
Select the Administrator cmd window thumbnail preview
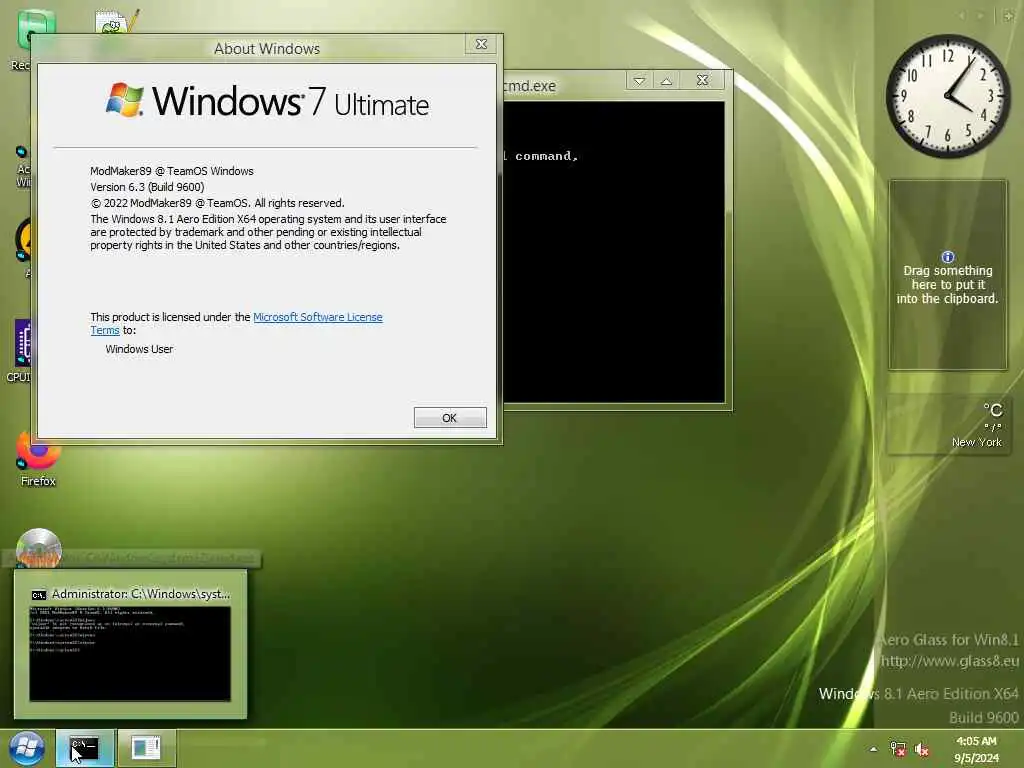click(x=130, y=644)
